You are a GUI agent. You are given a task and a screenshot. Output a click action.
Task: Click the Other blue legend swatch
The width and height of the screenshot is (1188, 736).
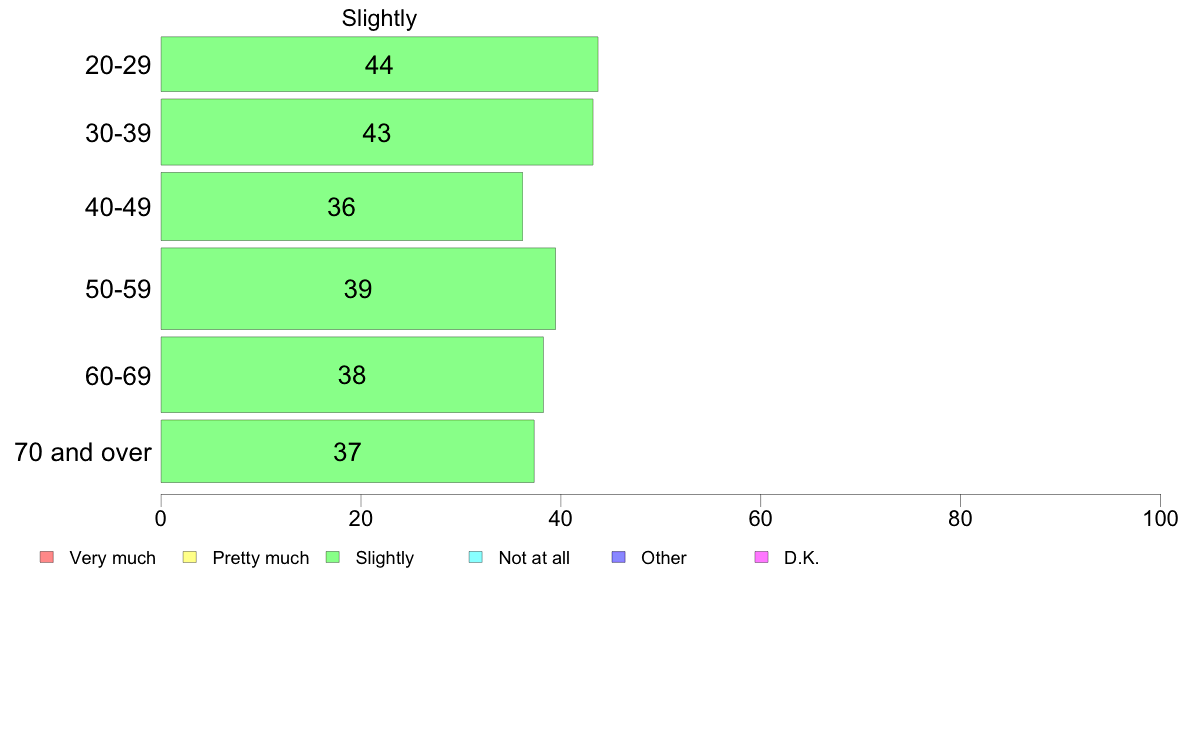pyautogui.click(x=619, y=557)
